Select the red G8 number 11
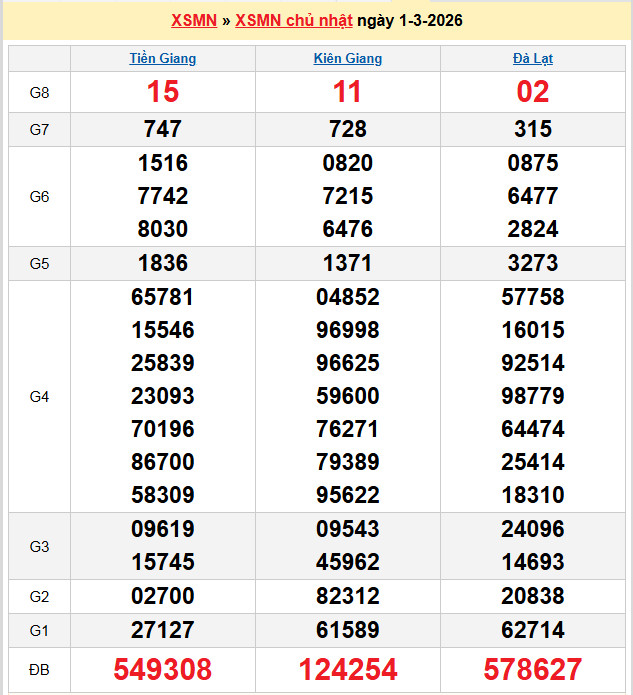The width and height of the screenshot is (633, 695). coord(348,92)
